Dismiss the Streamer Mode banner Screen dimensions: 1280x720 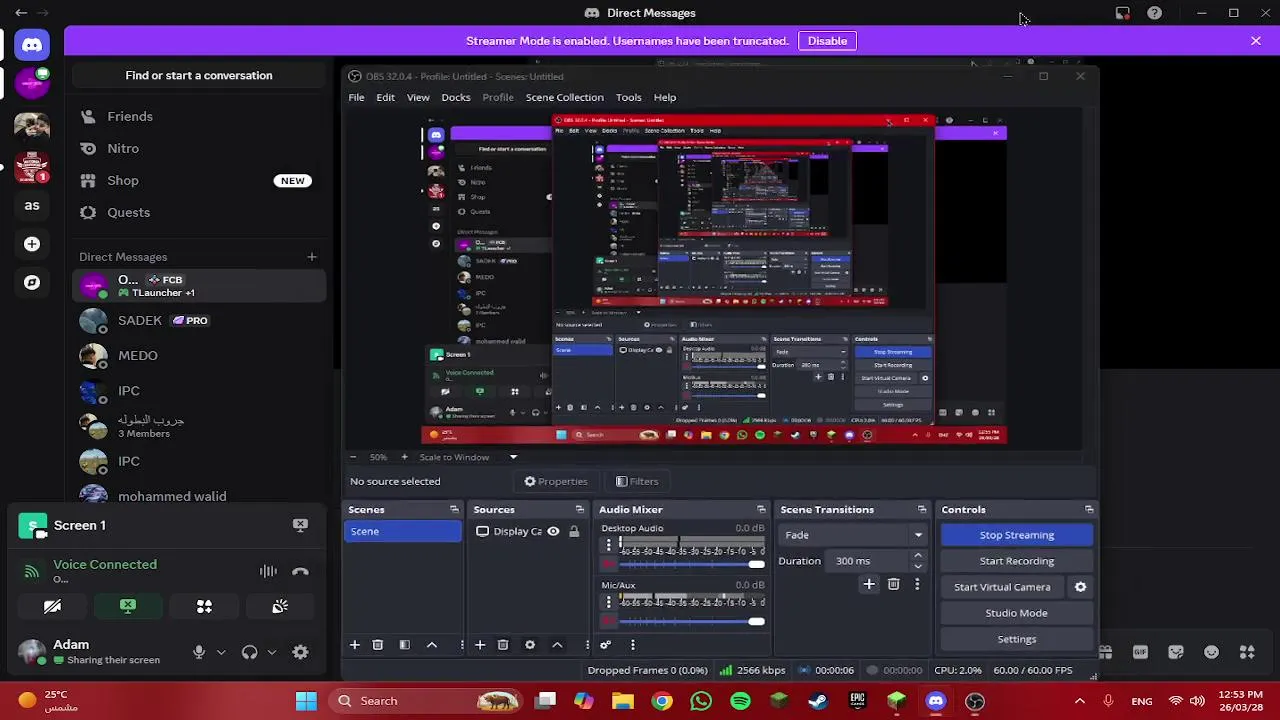pos(1256,41)
